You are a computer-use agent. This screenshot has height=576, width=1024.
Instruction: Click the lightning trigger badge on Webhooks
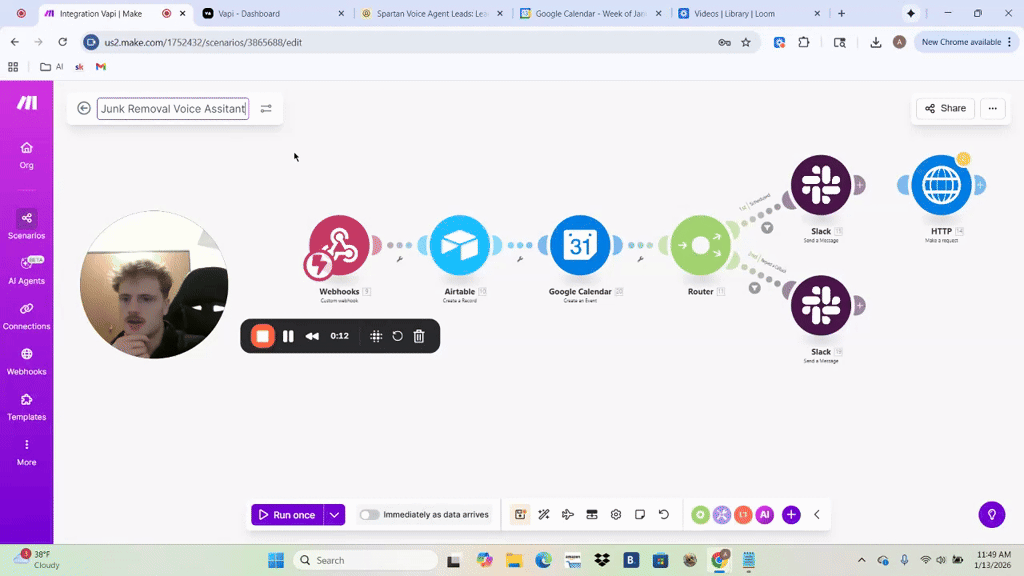tap(318, 265)
